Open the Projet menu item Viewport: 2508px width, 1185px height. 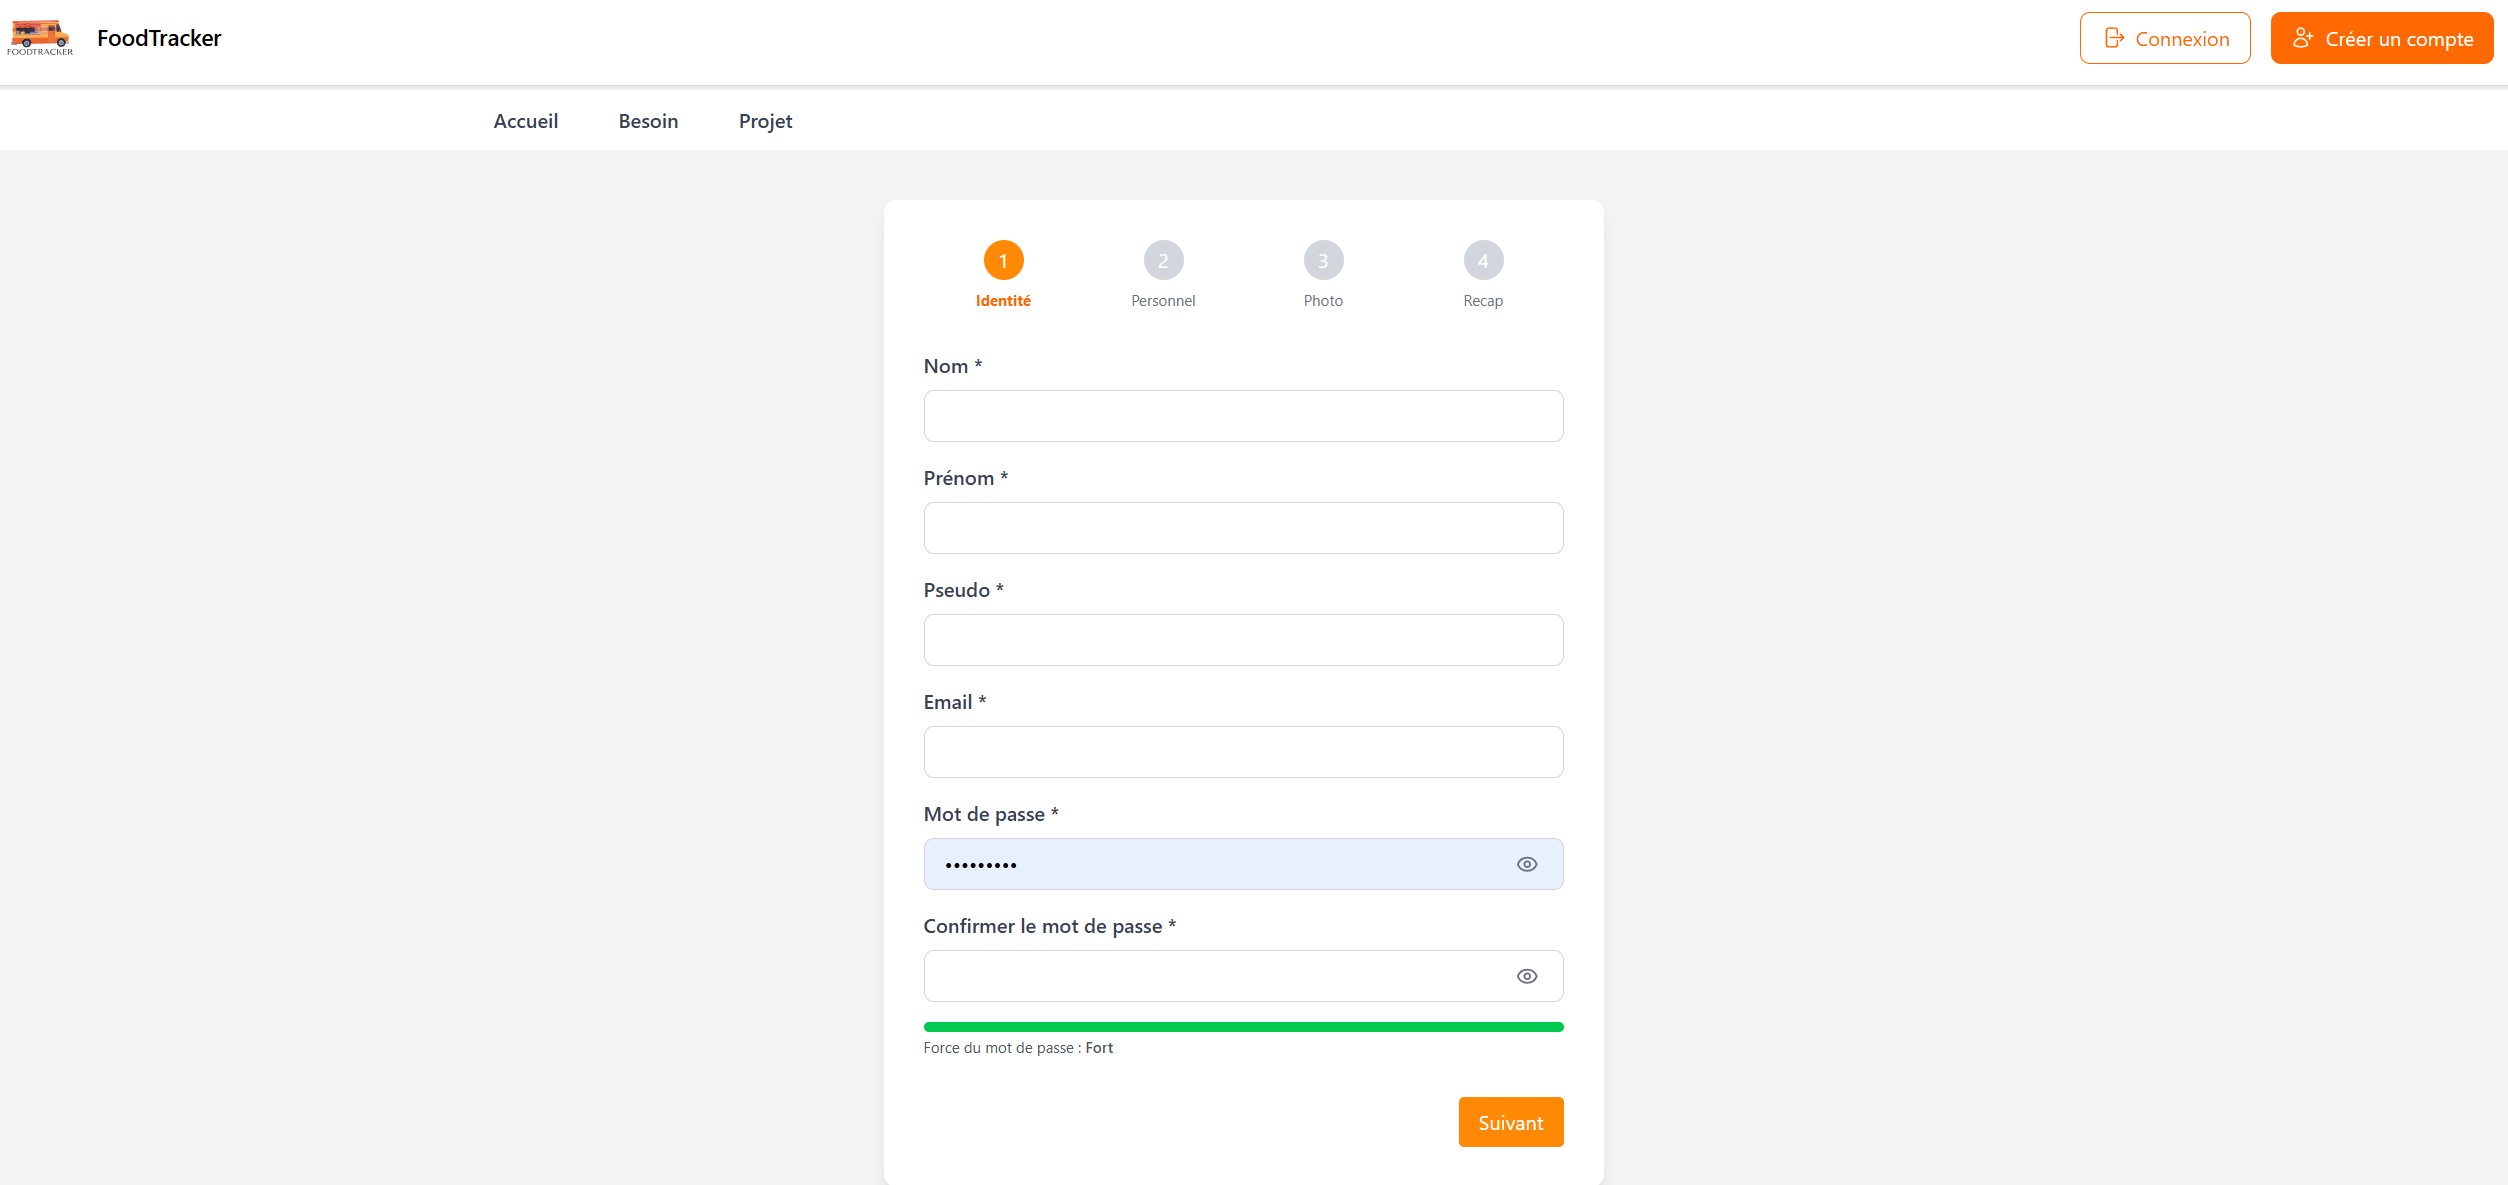tap(765, 121)
